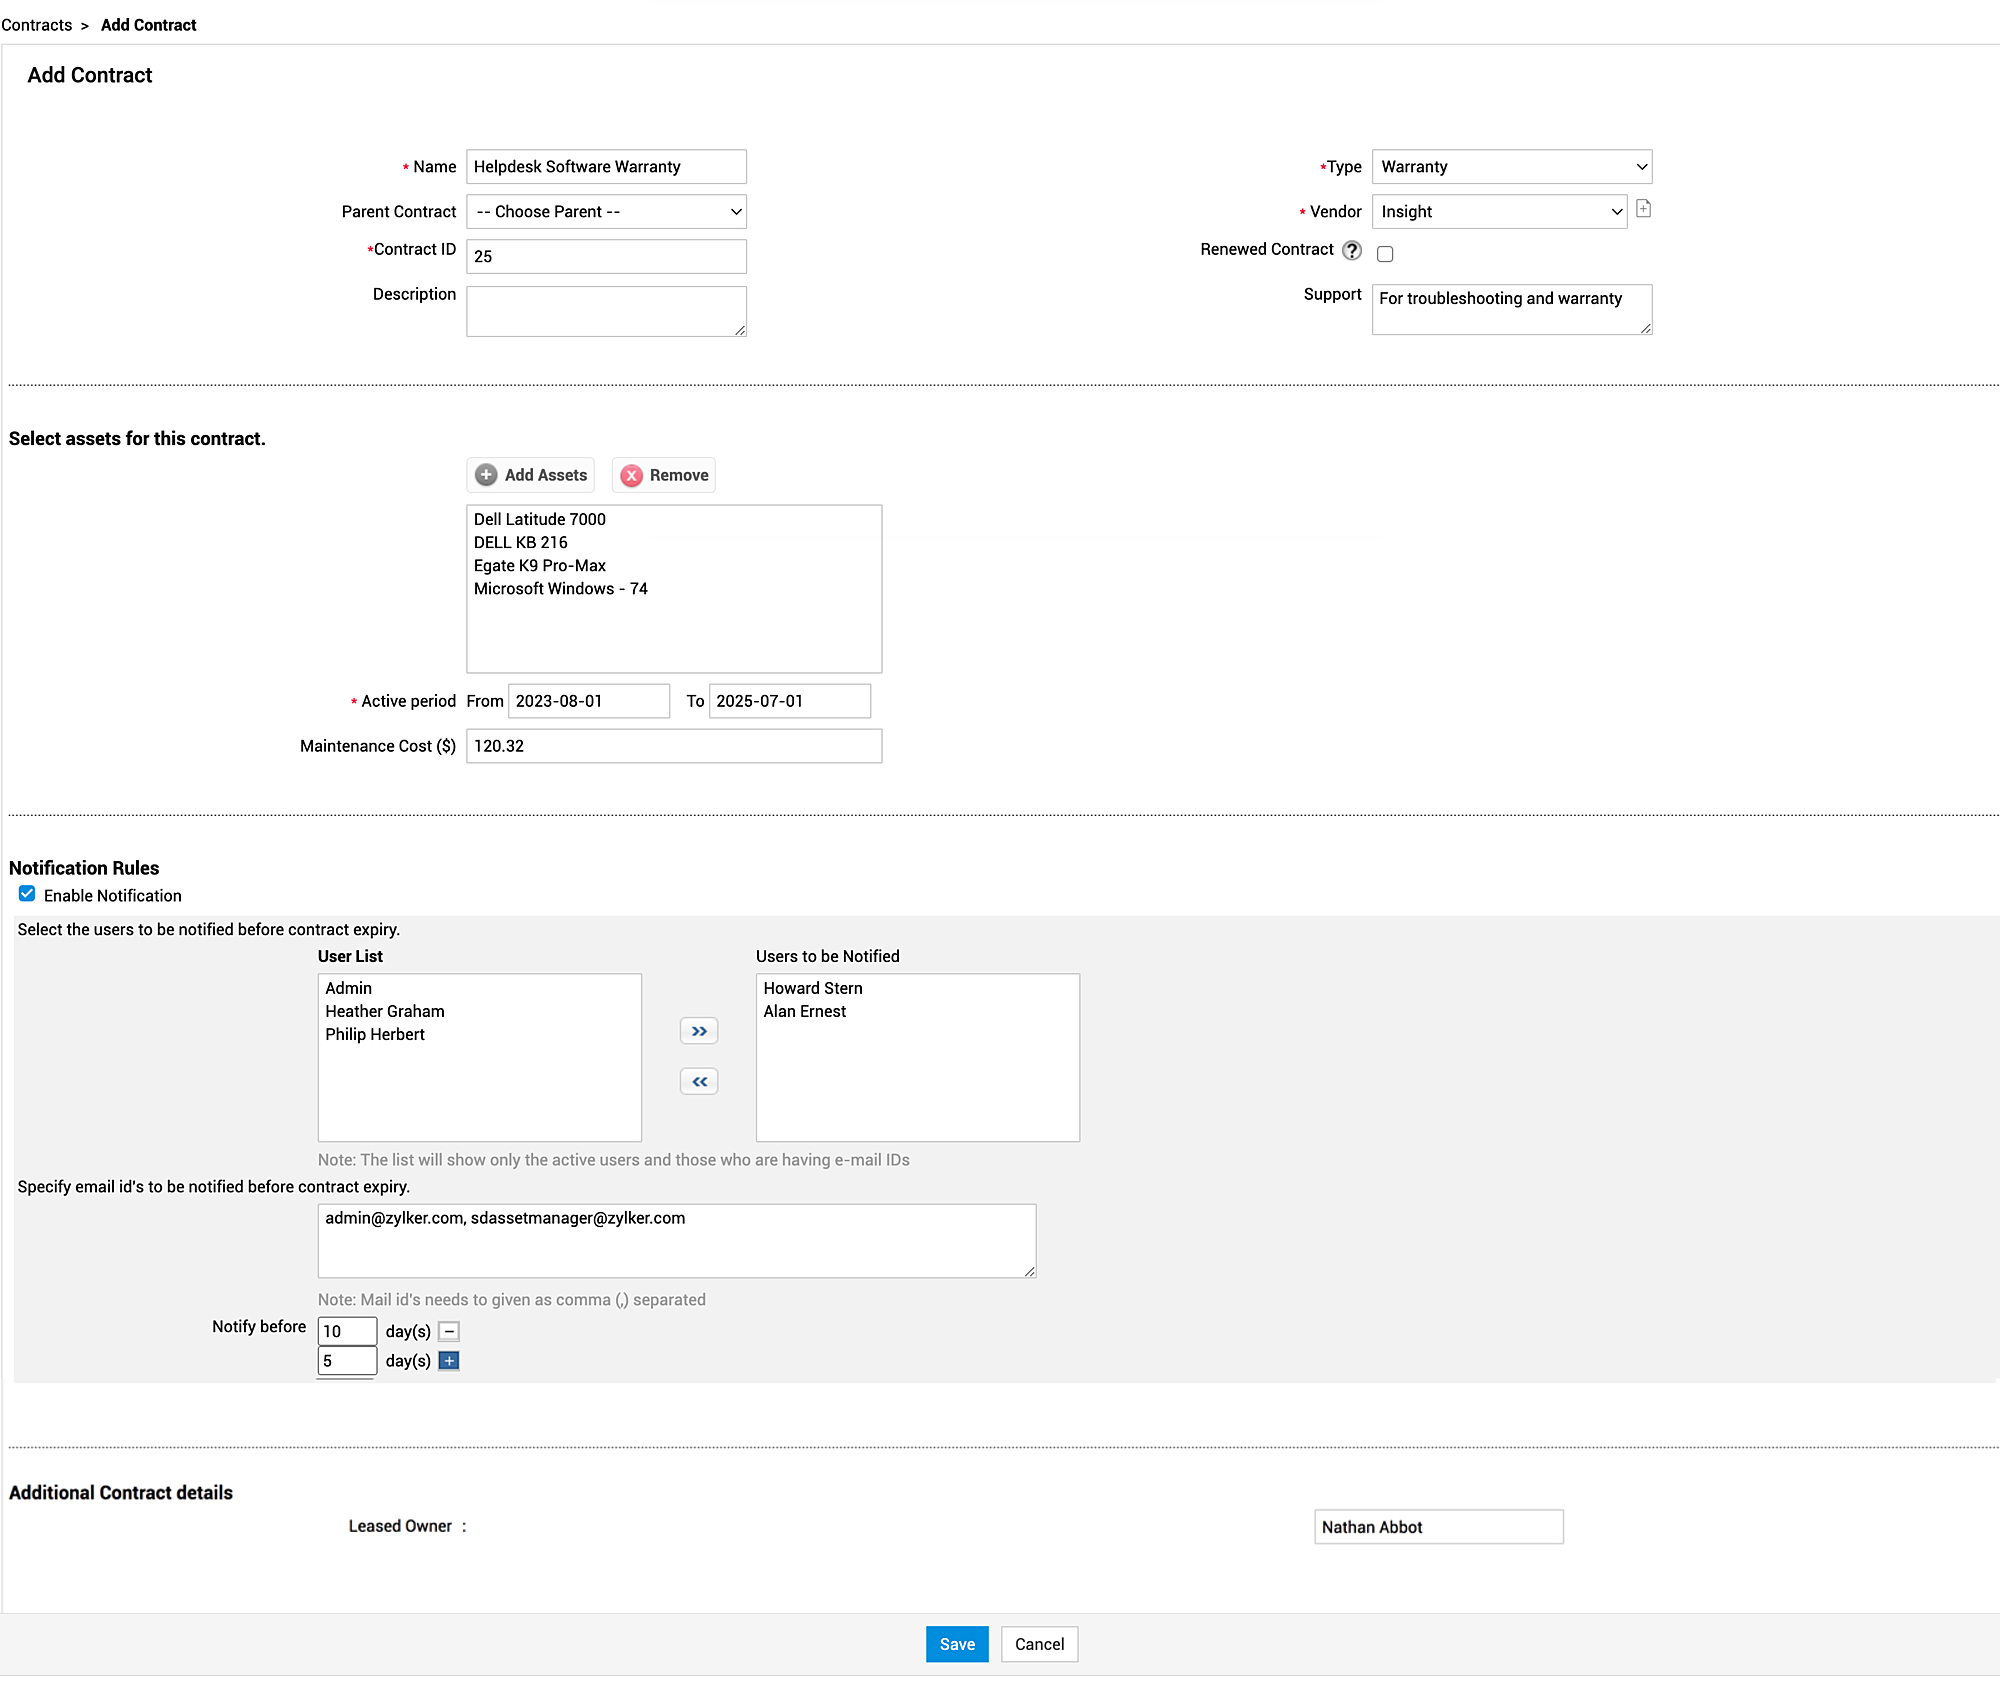Check the Renewed Contract checkbox
2000x1683 pixels.
pos(1385,254)
